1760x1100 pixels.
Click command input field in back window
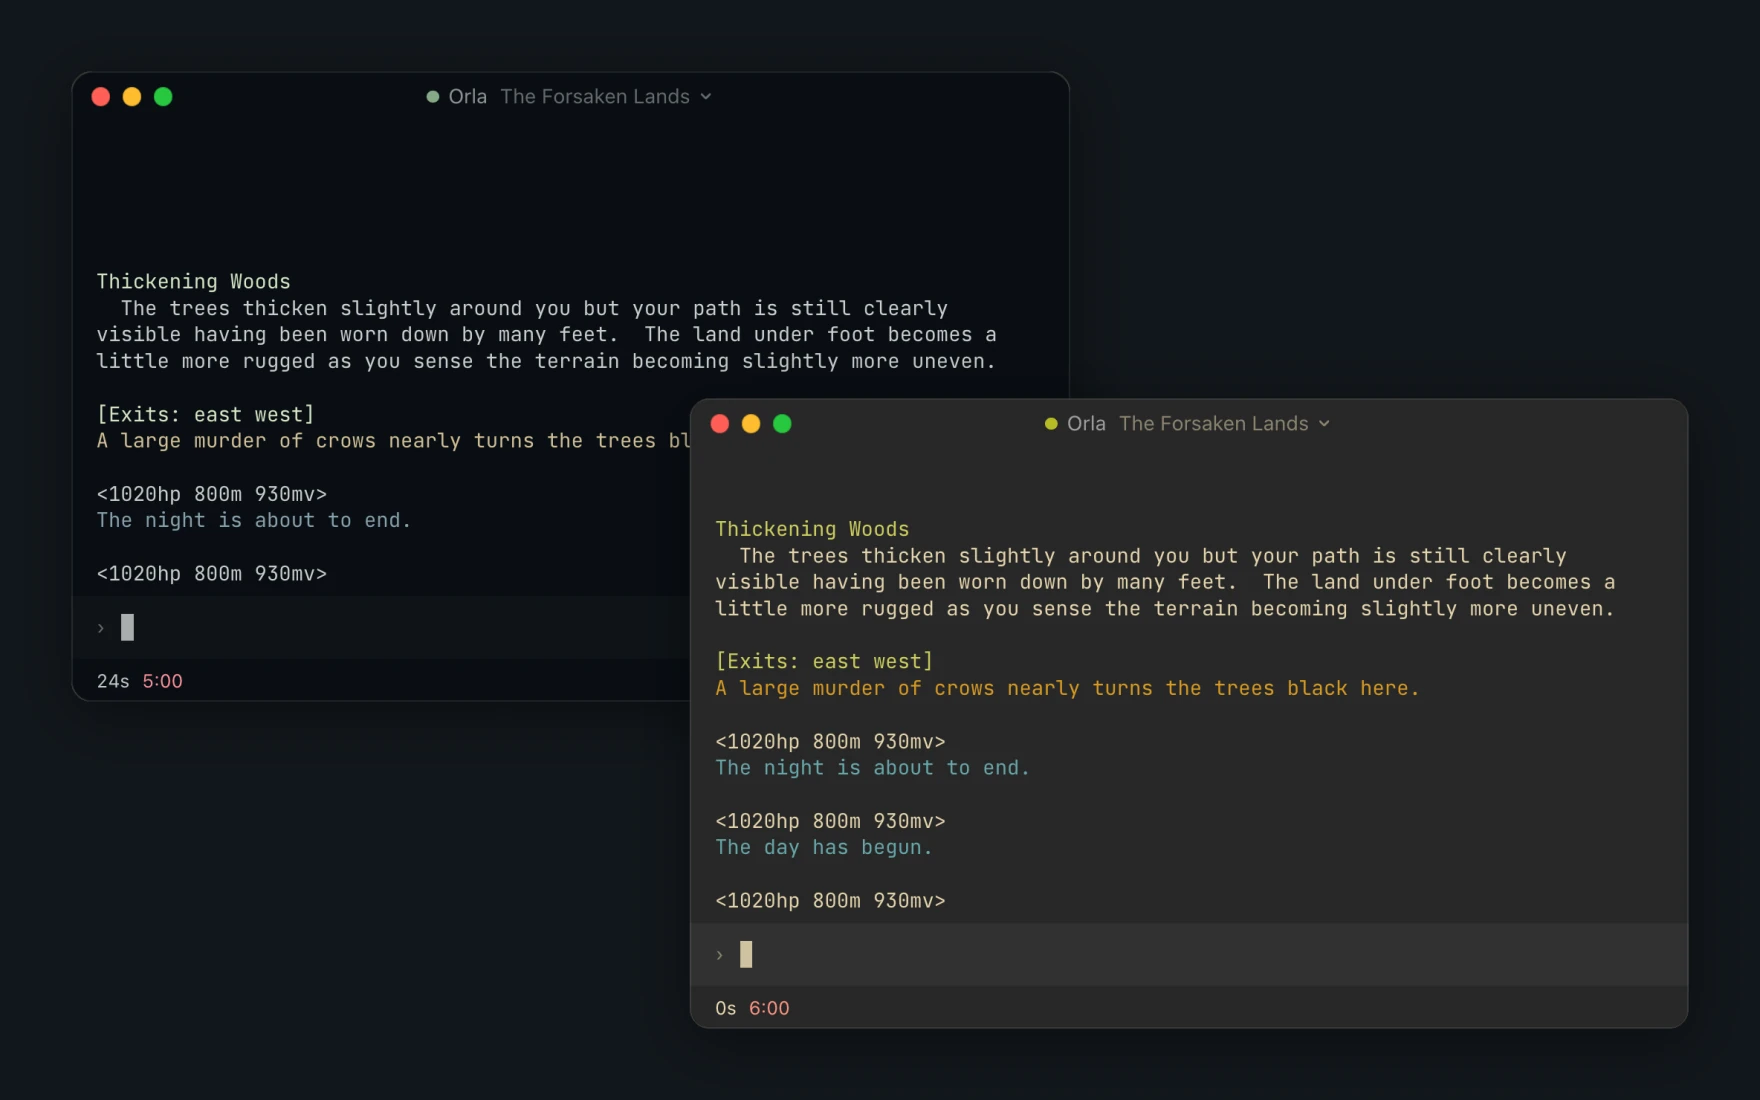pos(381,628)
